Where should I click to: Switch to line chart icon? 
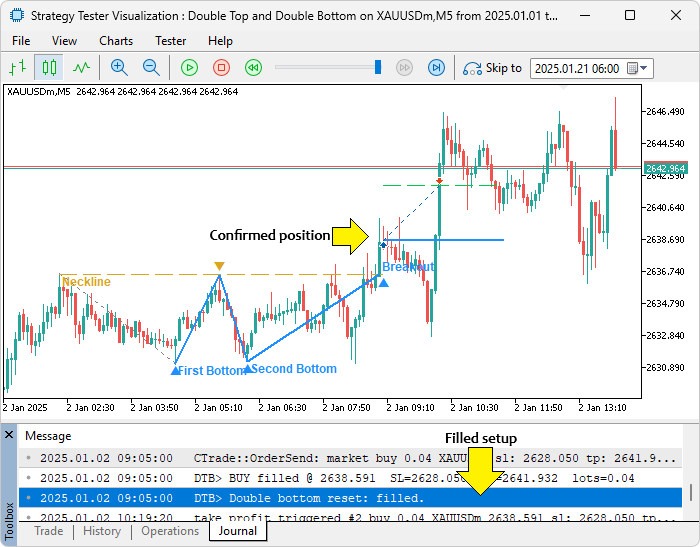point(82,68)
